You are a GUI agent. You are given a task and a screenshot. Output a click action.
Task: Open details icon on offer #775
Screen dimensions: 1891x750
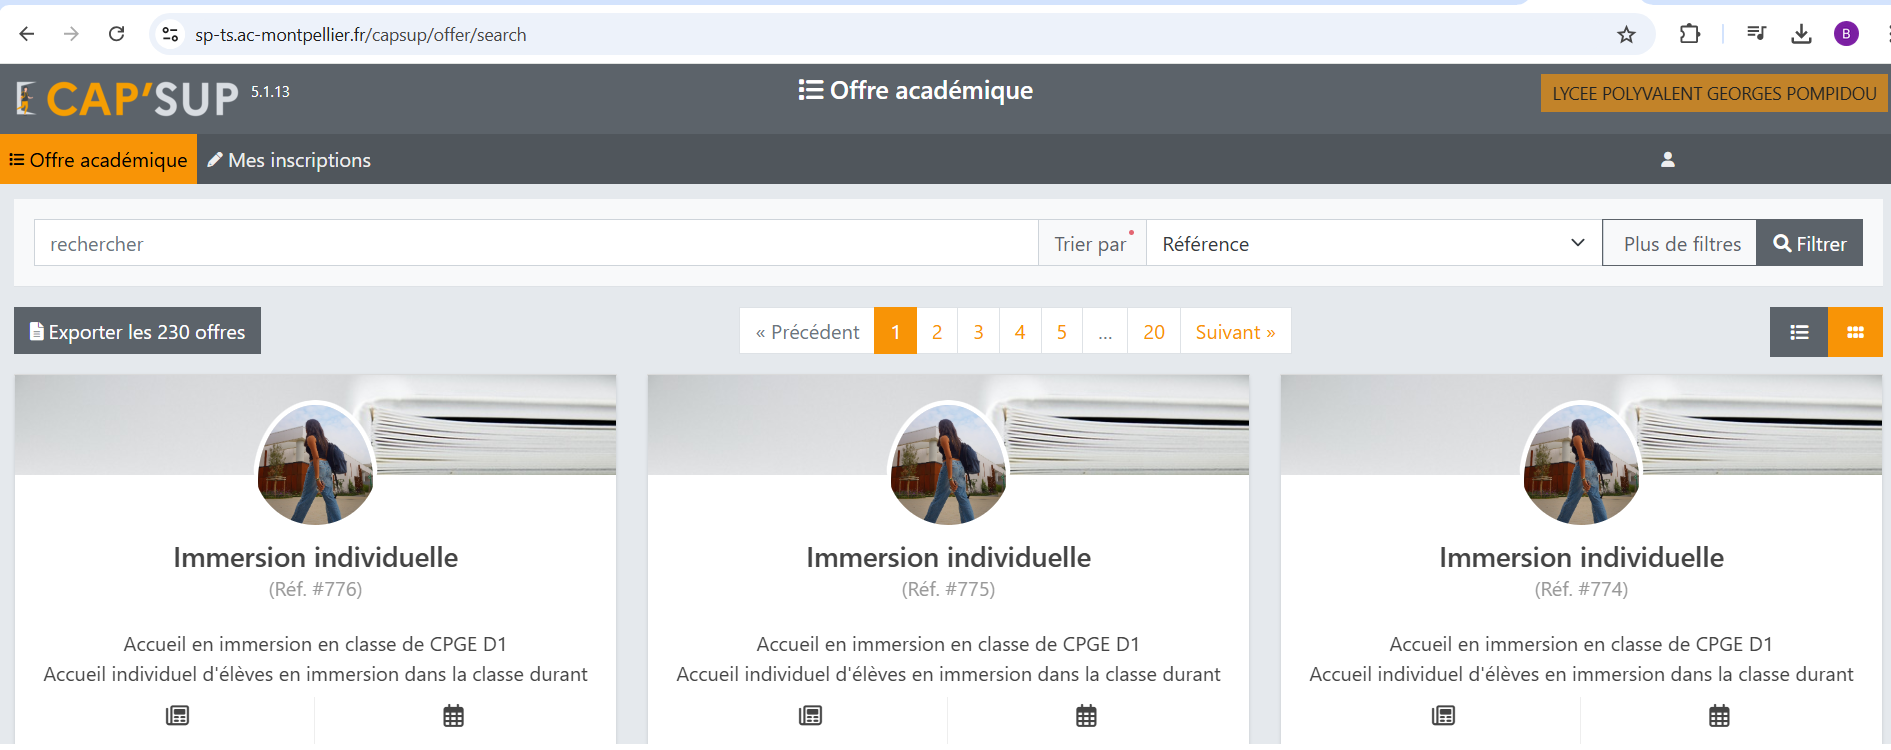pos(810,715)
